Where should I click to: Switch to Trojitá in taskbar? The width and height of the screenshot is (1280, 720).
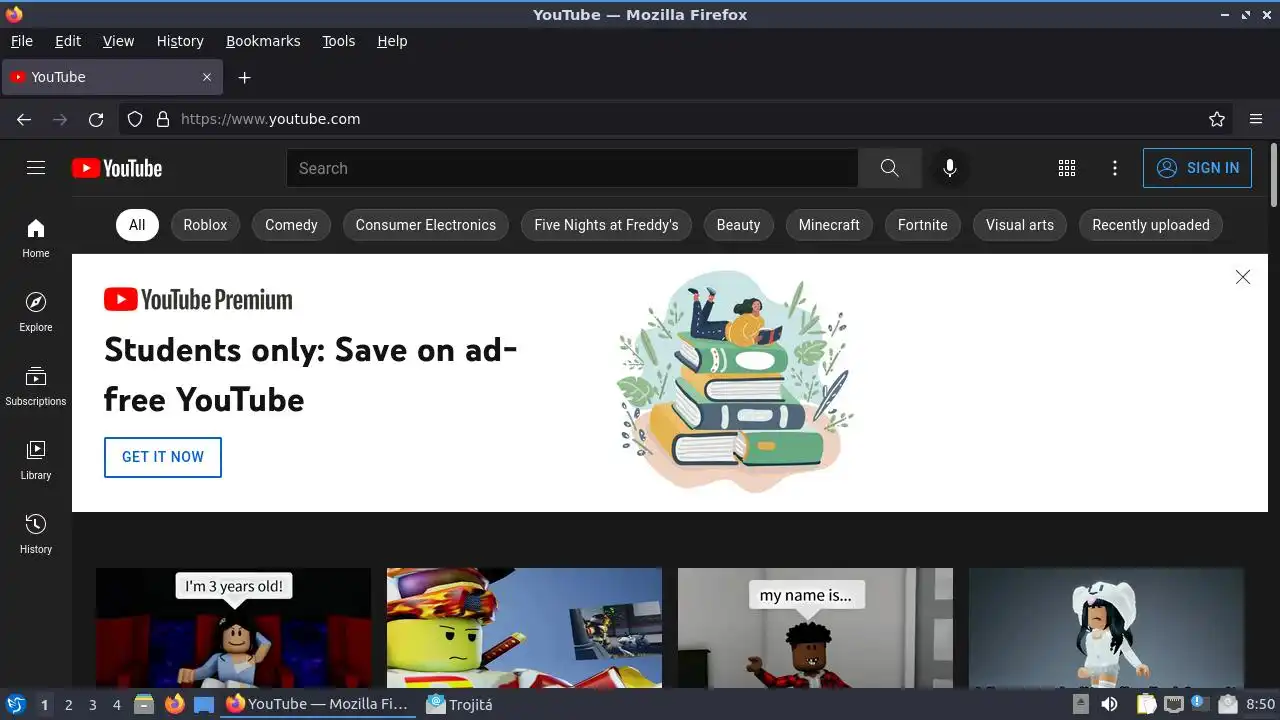[460, 704]
